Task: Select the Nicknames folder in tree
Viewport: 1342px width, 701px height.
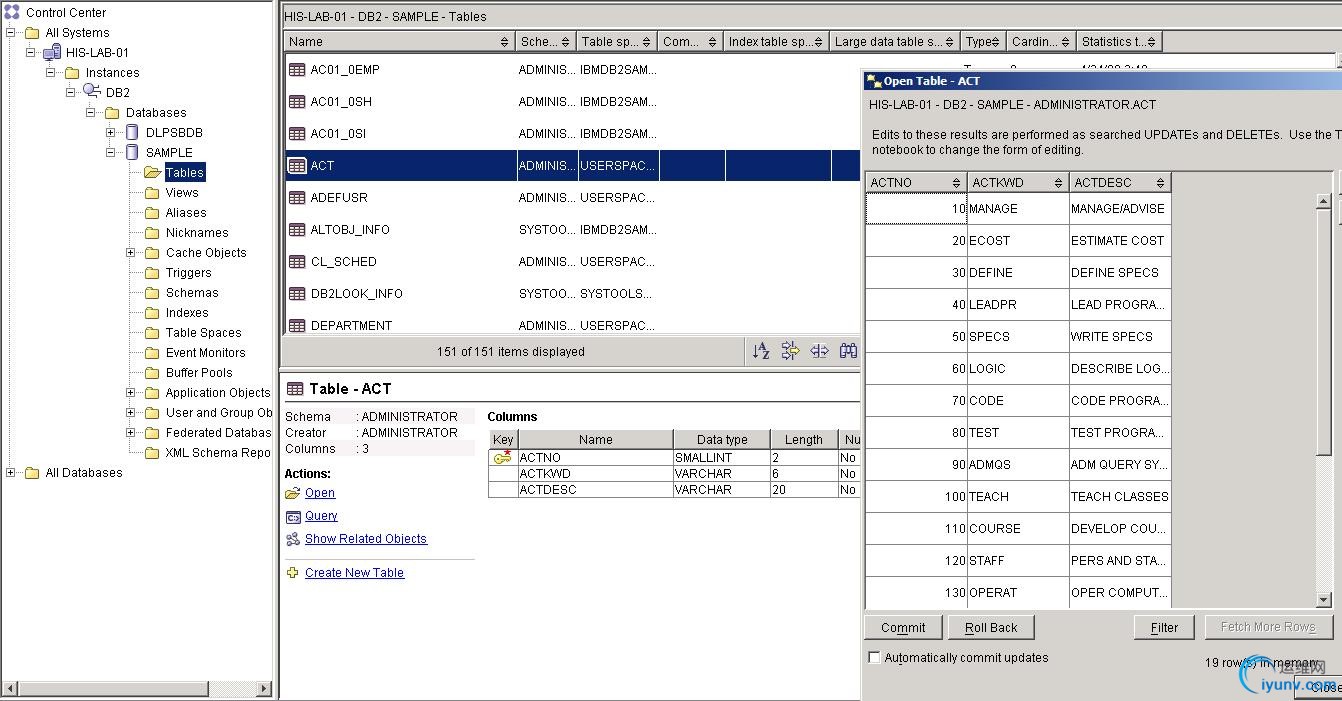Action: (197, 232)
